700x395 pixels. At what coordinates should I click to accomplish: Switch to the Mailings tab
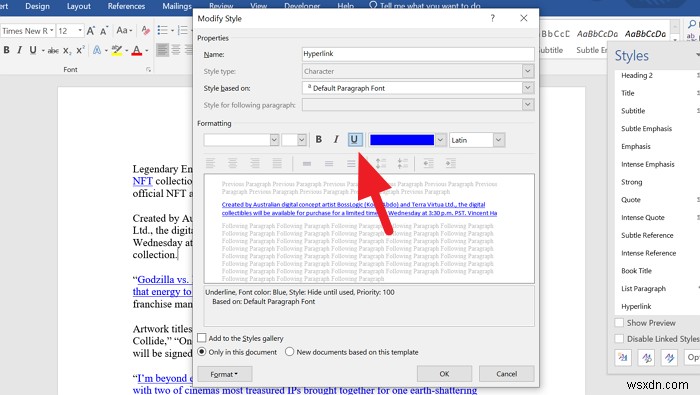[x=177, y=6]
